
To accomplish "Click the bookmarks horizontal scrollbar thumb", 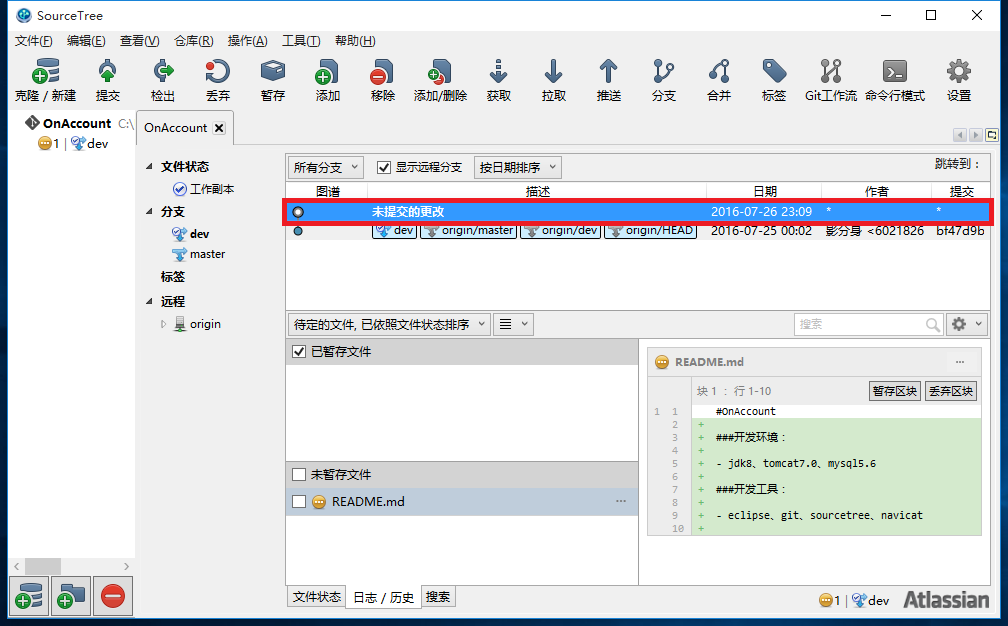I will coord(42,566).
